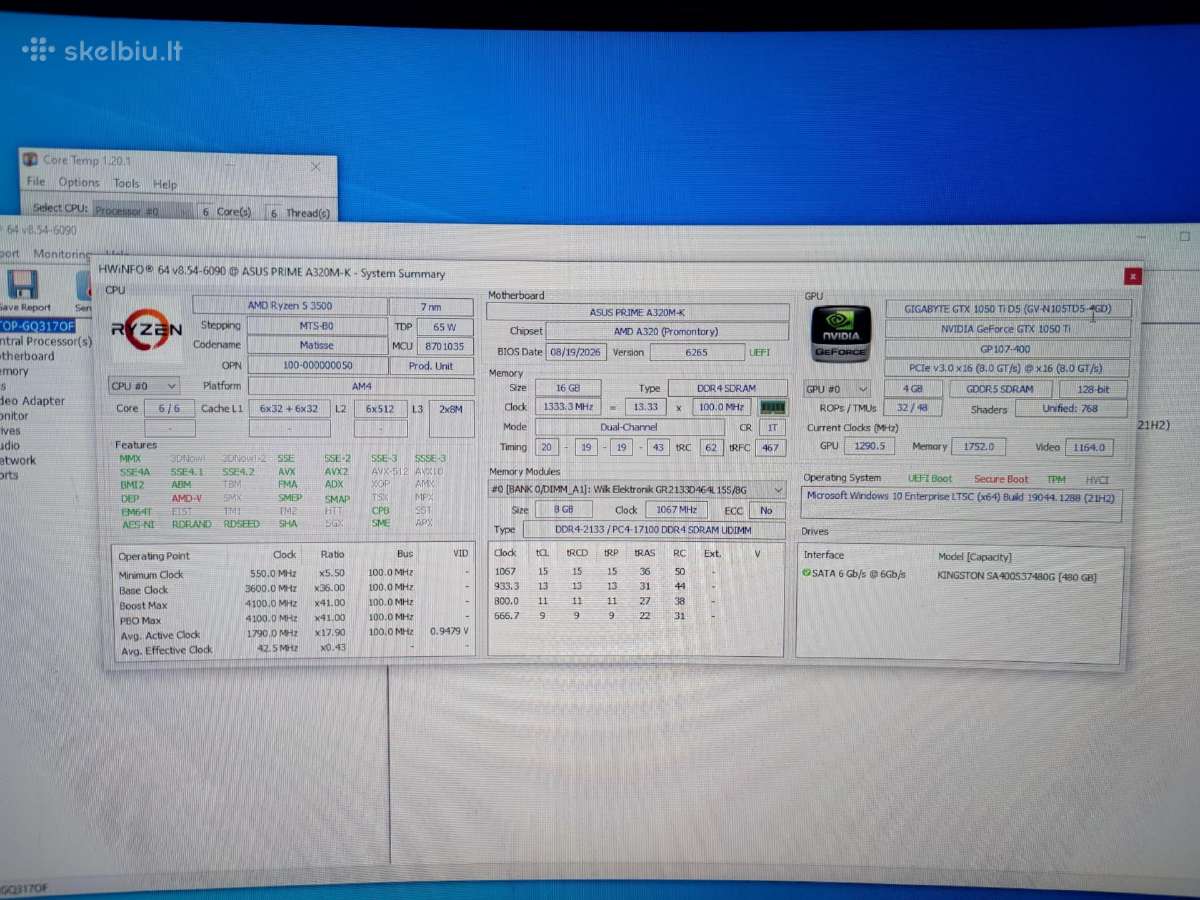Click the ASUS PRIME A320M-K motherboard field

coord(637,312)
